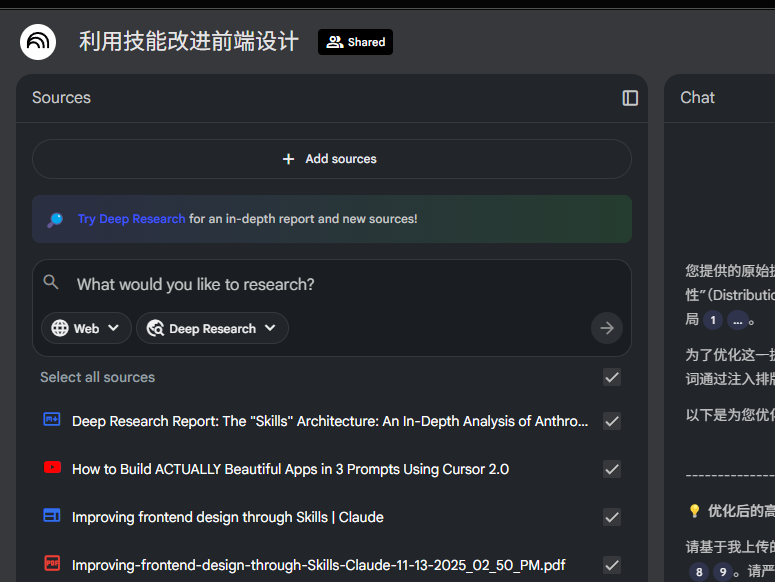Click PDF icon of Improving-frontend-design pdf source
Screen dimensions: 775x582
pyautogui.click(x=52, y=563)
